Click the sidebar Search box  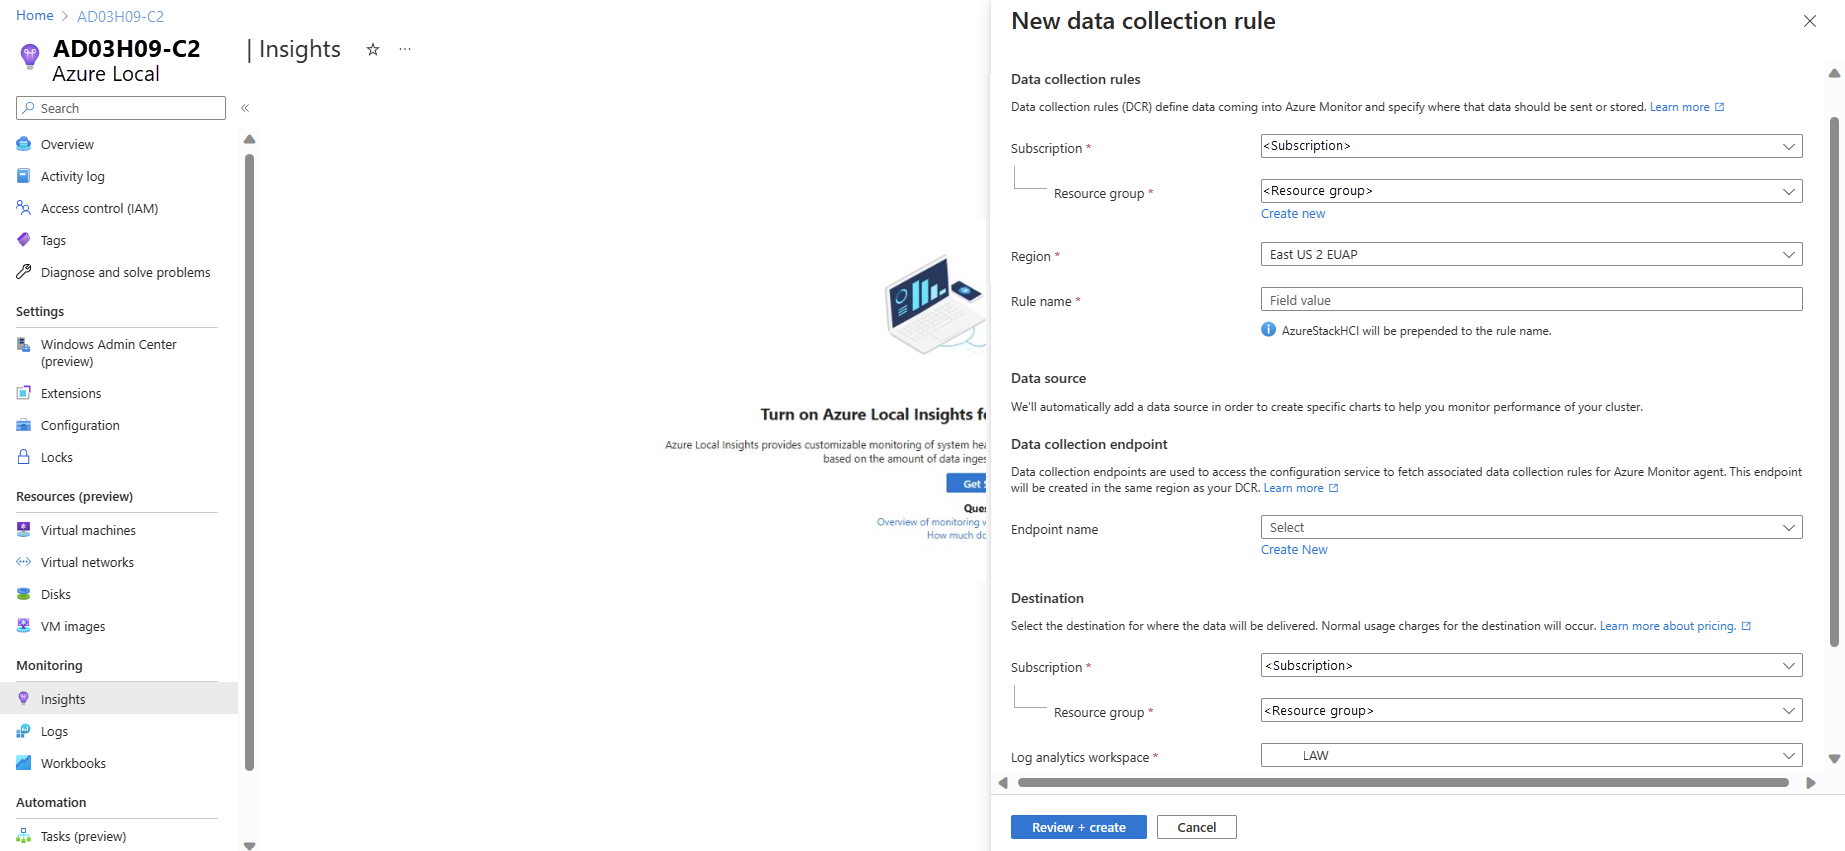click(121, 108)
